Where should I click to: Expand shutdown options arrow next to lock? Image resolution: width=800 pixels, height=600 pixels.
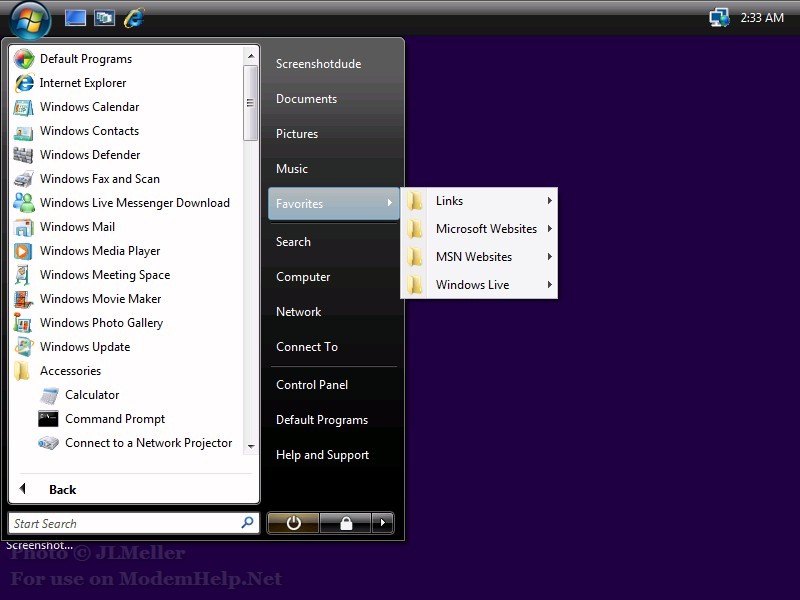pyautogui.click(x=382, y=523)
